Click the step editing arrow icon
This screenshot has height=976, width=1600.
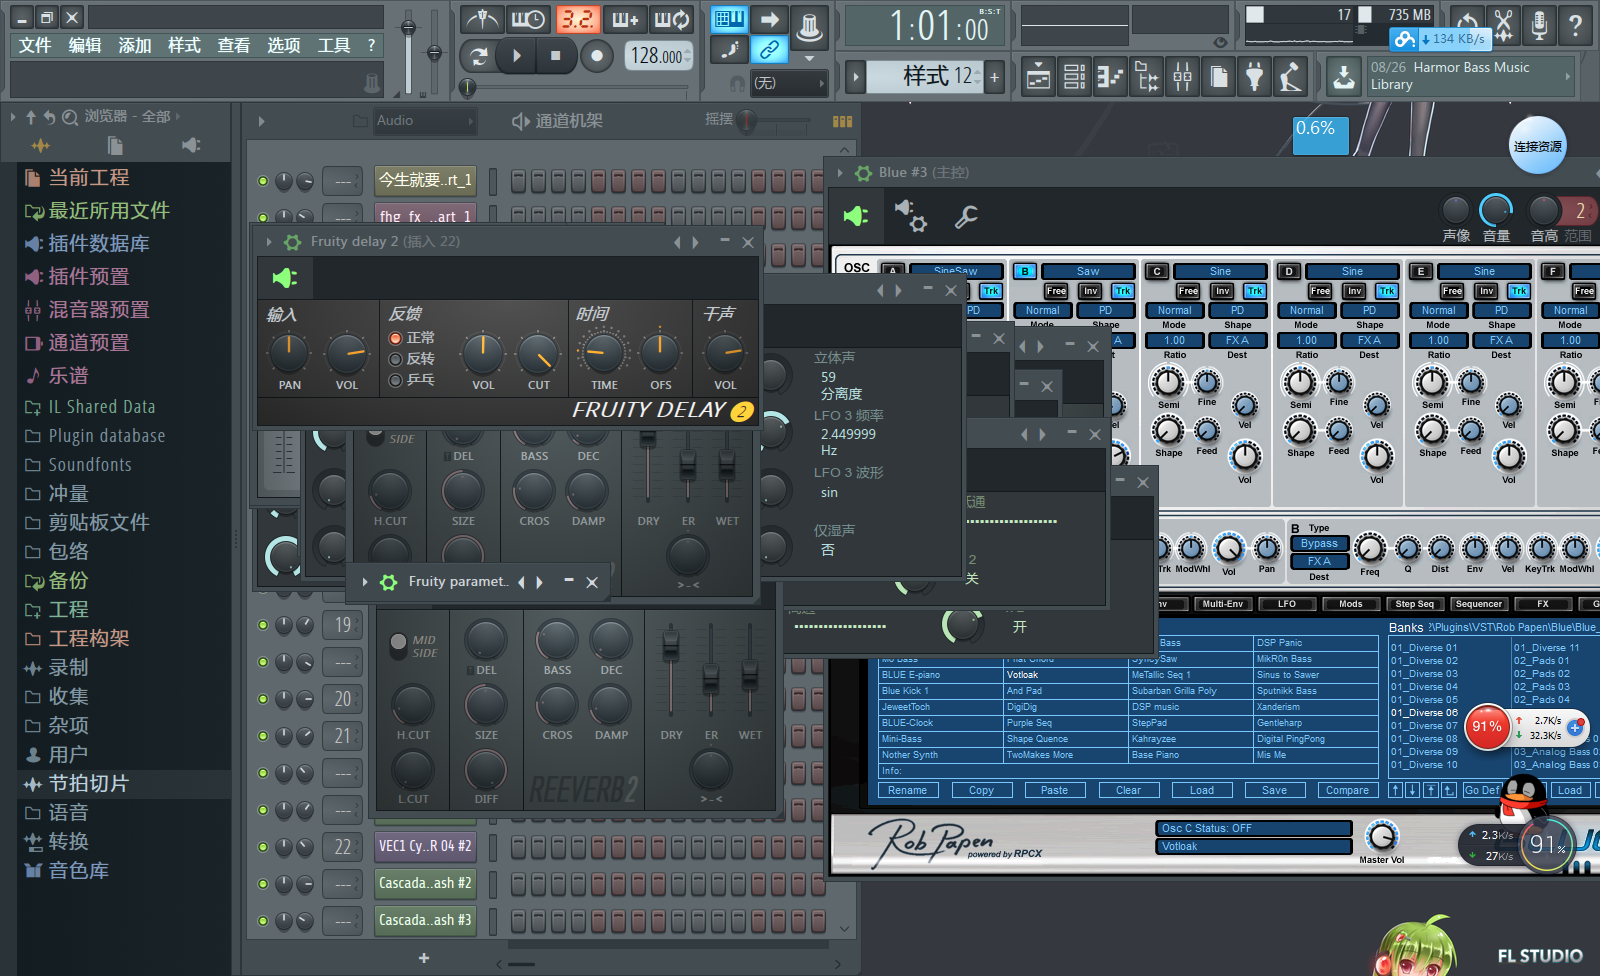[x=769, y=18]
